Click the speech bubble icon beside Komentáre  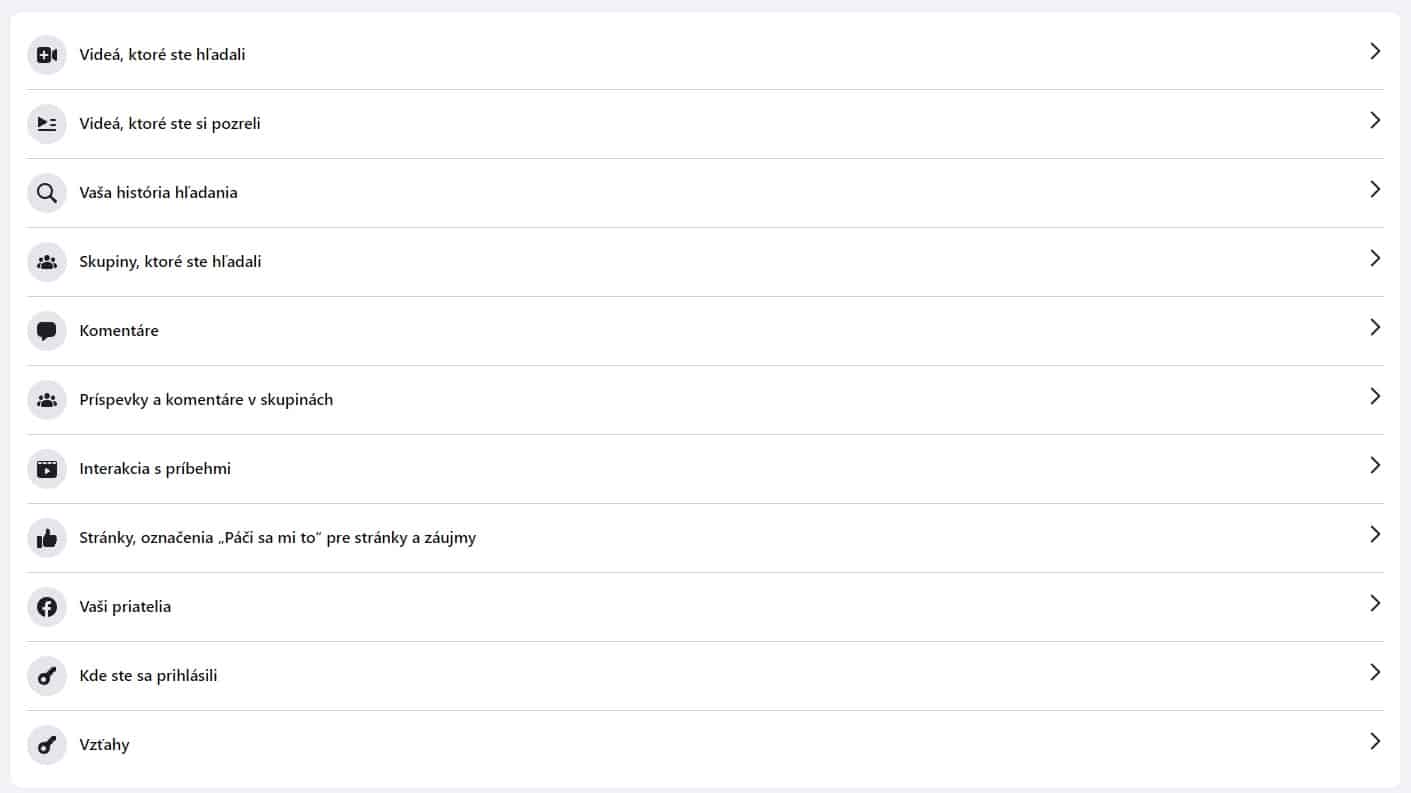click(47, 331)
